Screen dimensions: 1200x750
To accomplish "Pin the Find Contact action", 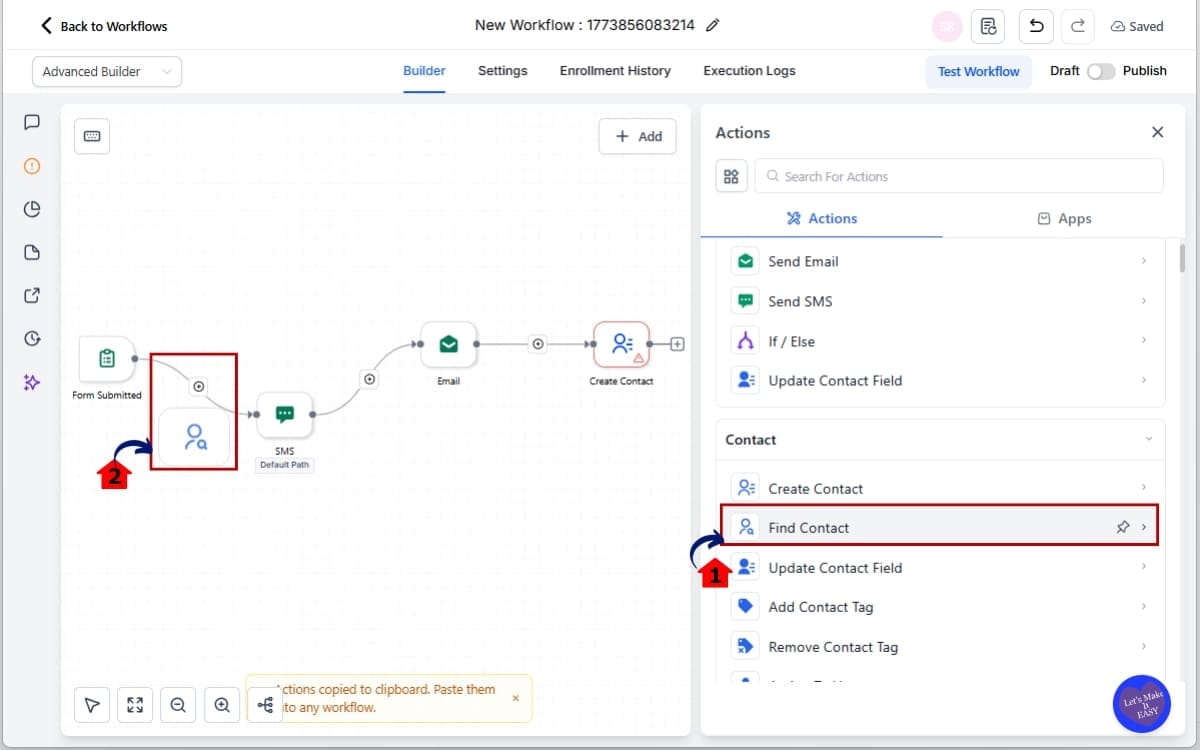I will tap(1123, 528).
